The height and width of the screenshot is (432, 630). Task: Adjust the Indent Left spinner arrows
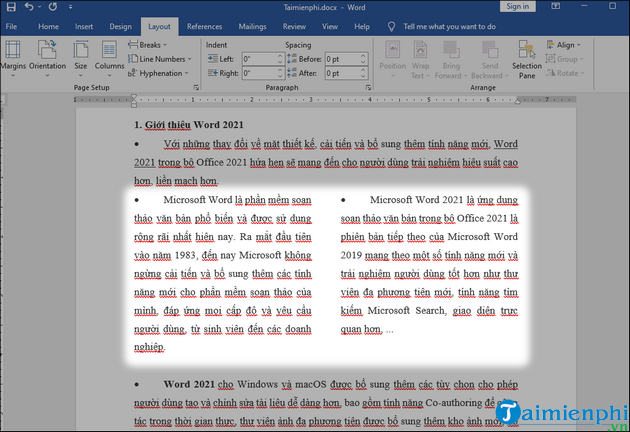pyautogui.click(x=280, y=59)
